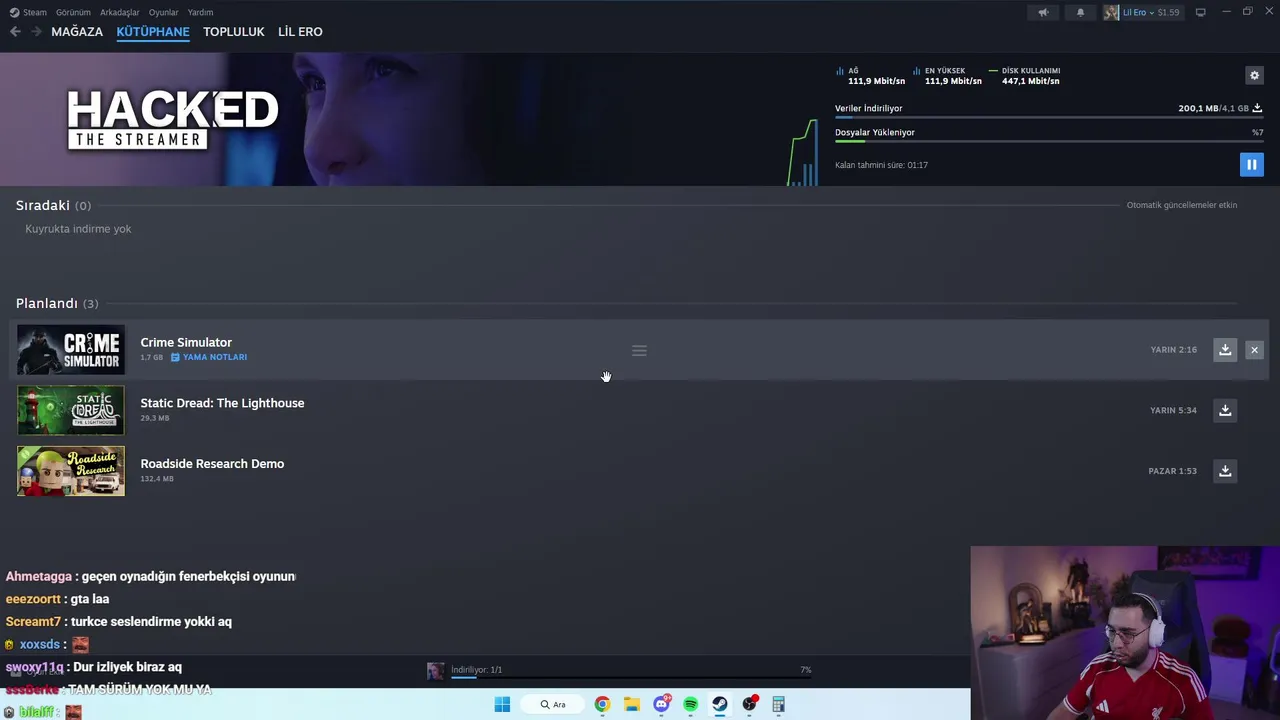Viewport: 1280px width, 720px height.
Task: Open the Steam menu
Action: coord(29,12)
